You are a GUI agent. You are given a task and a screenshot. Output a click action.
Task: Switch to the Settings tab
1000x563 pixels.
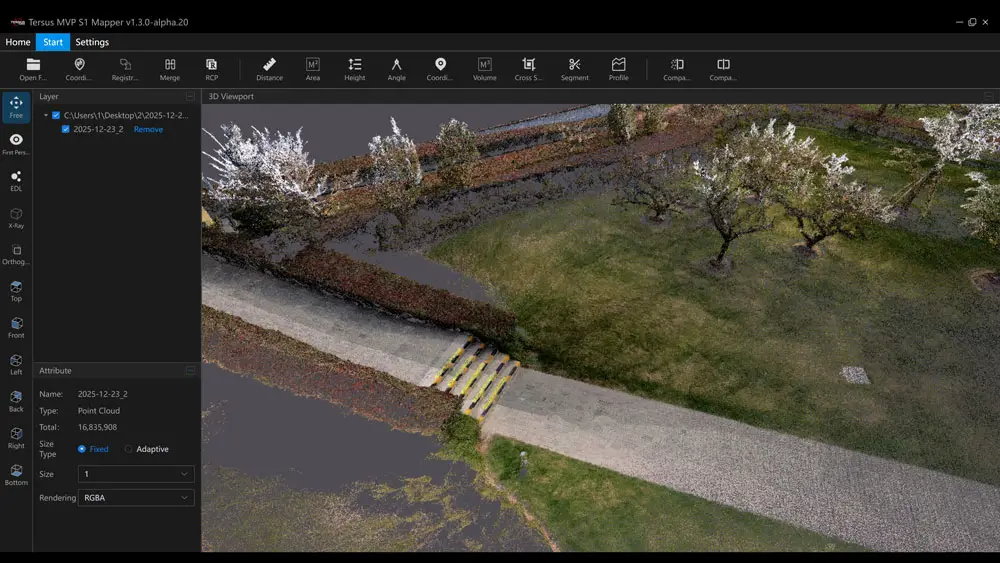pos(92,42)
